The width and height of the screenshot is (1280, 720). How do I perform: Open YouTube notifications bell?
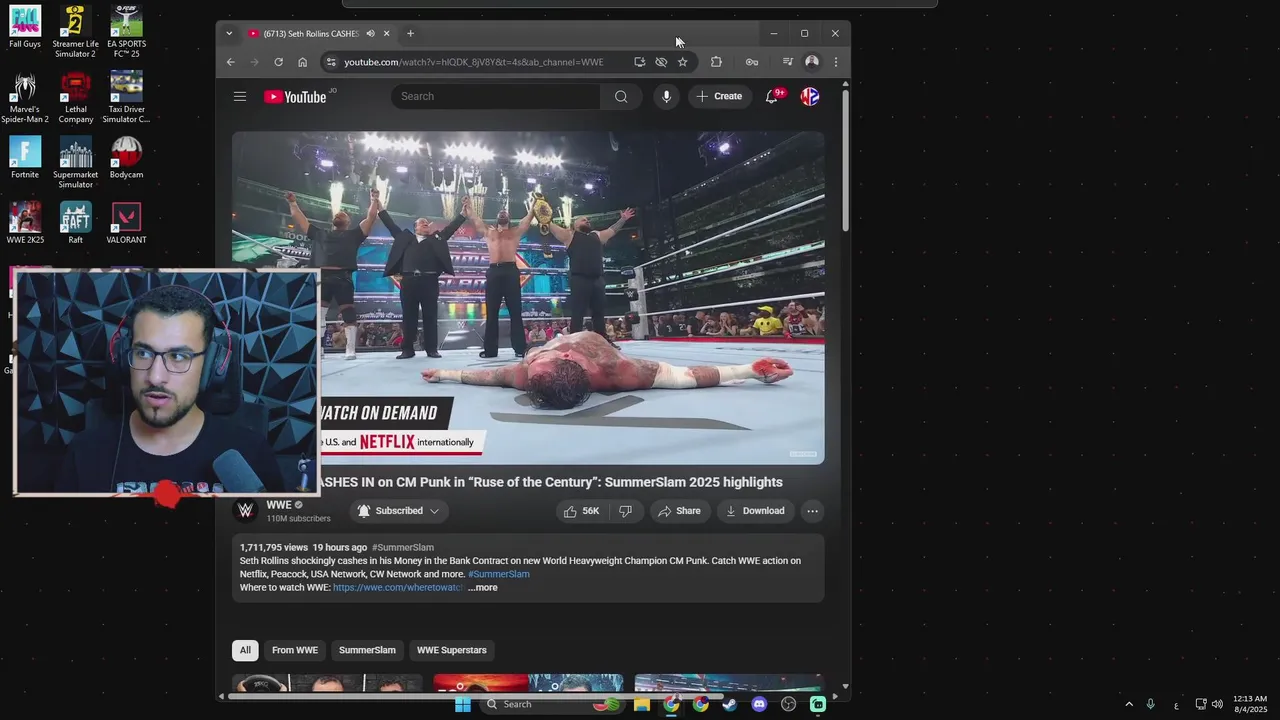point(772,96)
